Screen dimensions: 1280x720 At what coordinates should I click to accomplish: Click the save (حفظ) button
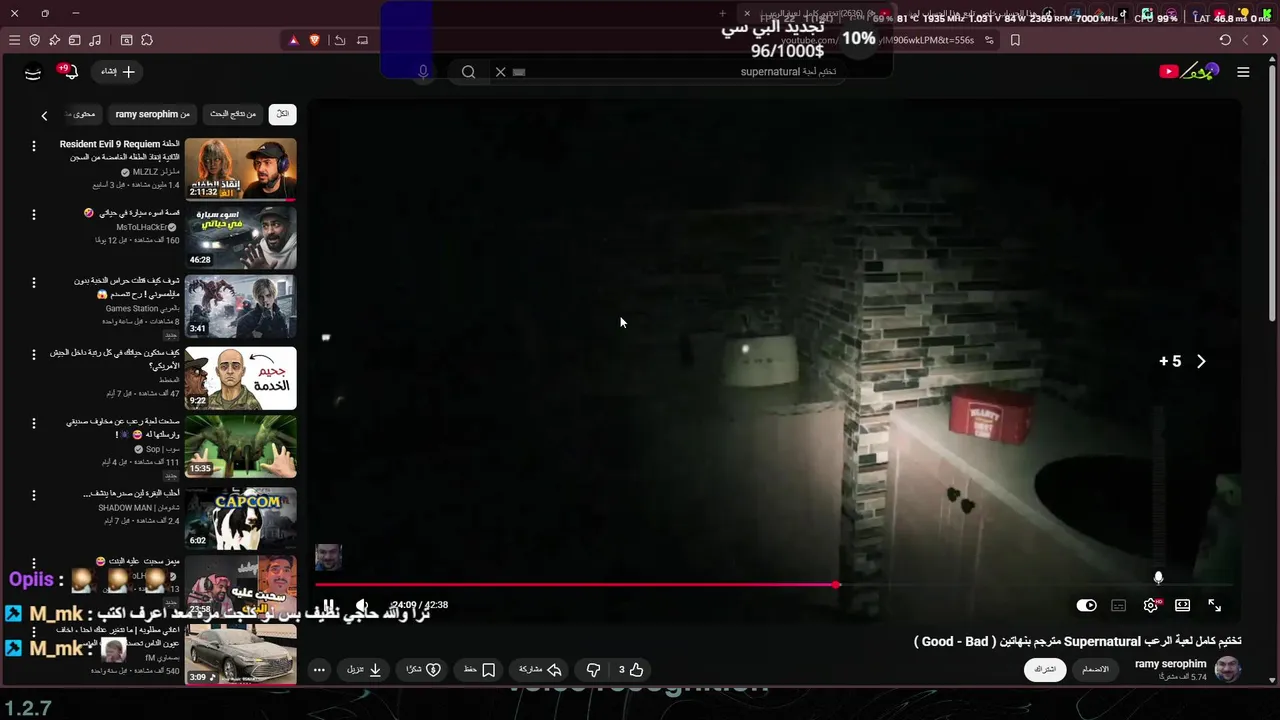point(480,670)
